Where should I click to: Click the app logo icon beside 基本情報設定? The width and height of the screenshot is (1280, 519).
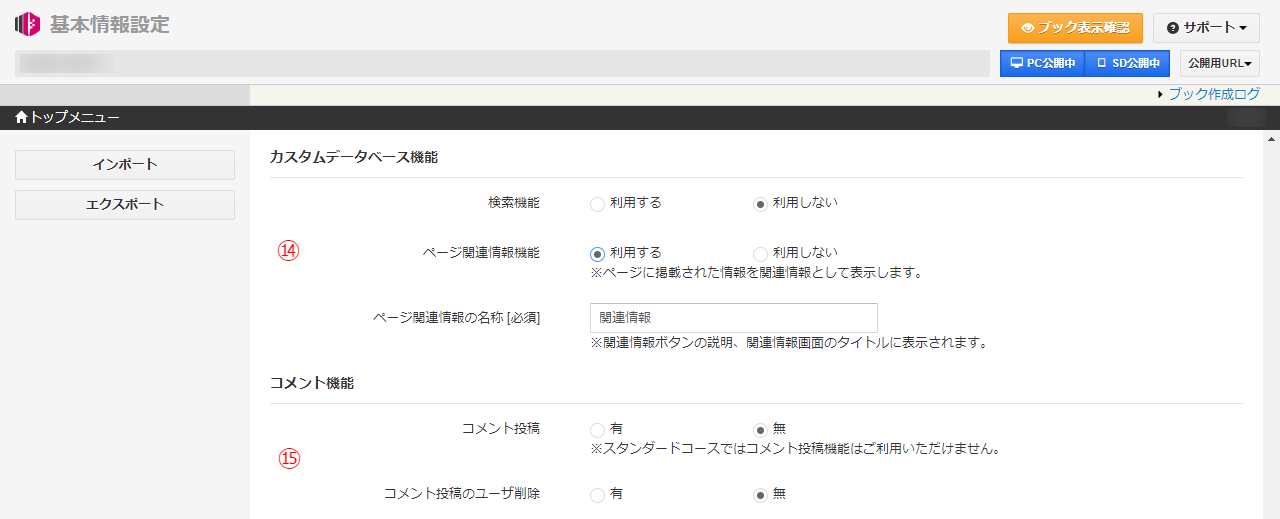(27, 24)
